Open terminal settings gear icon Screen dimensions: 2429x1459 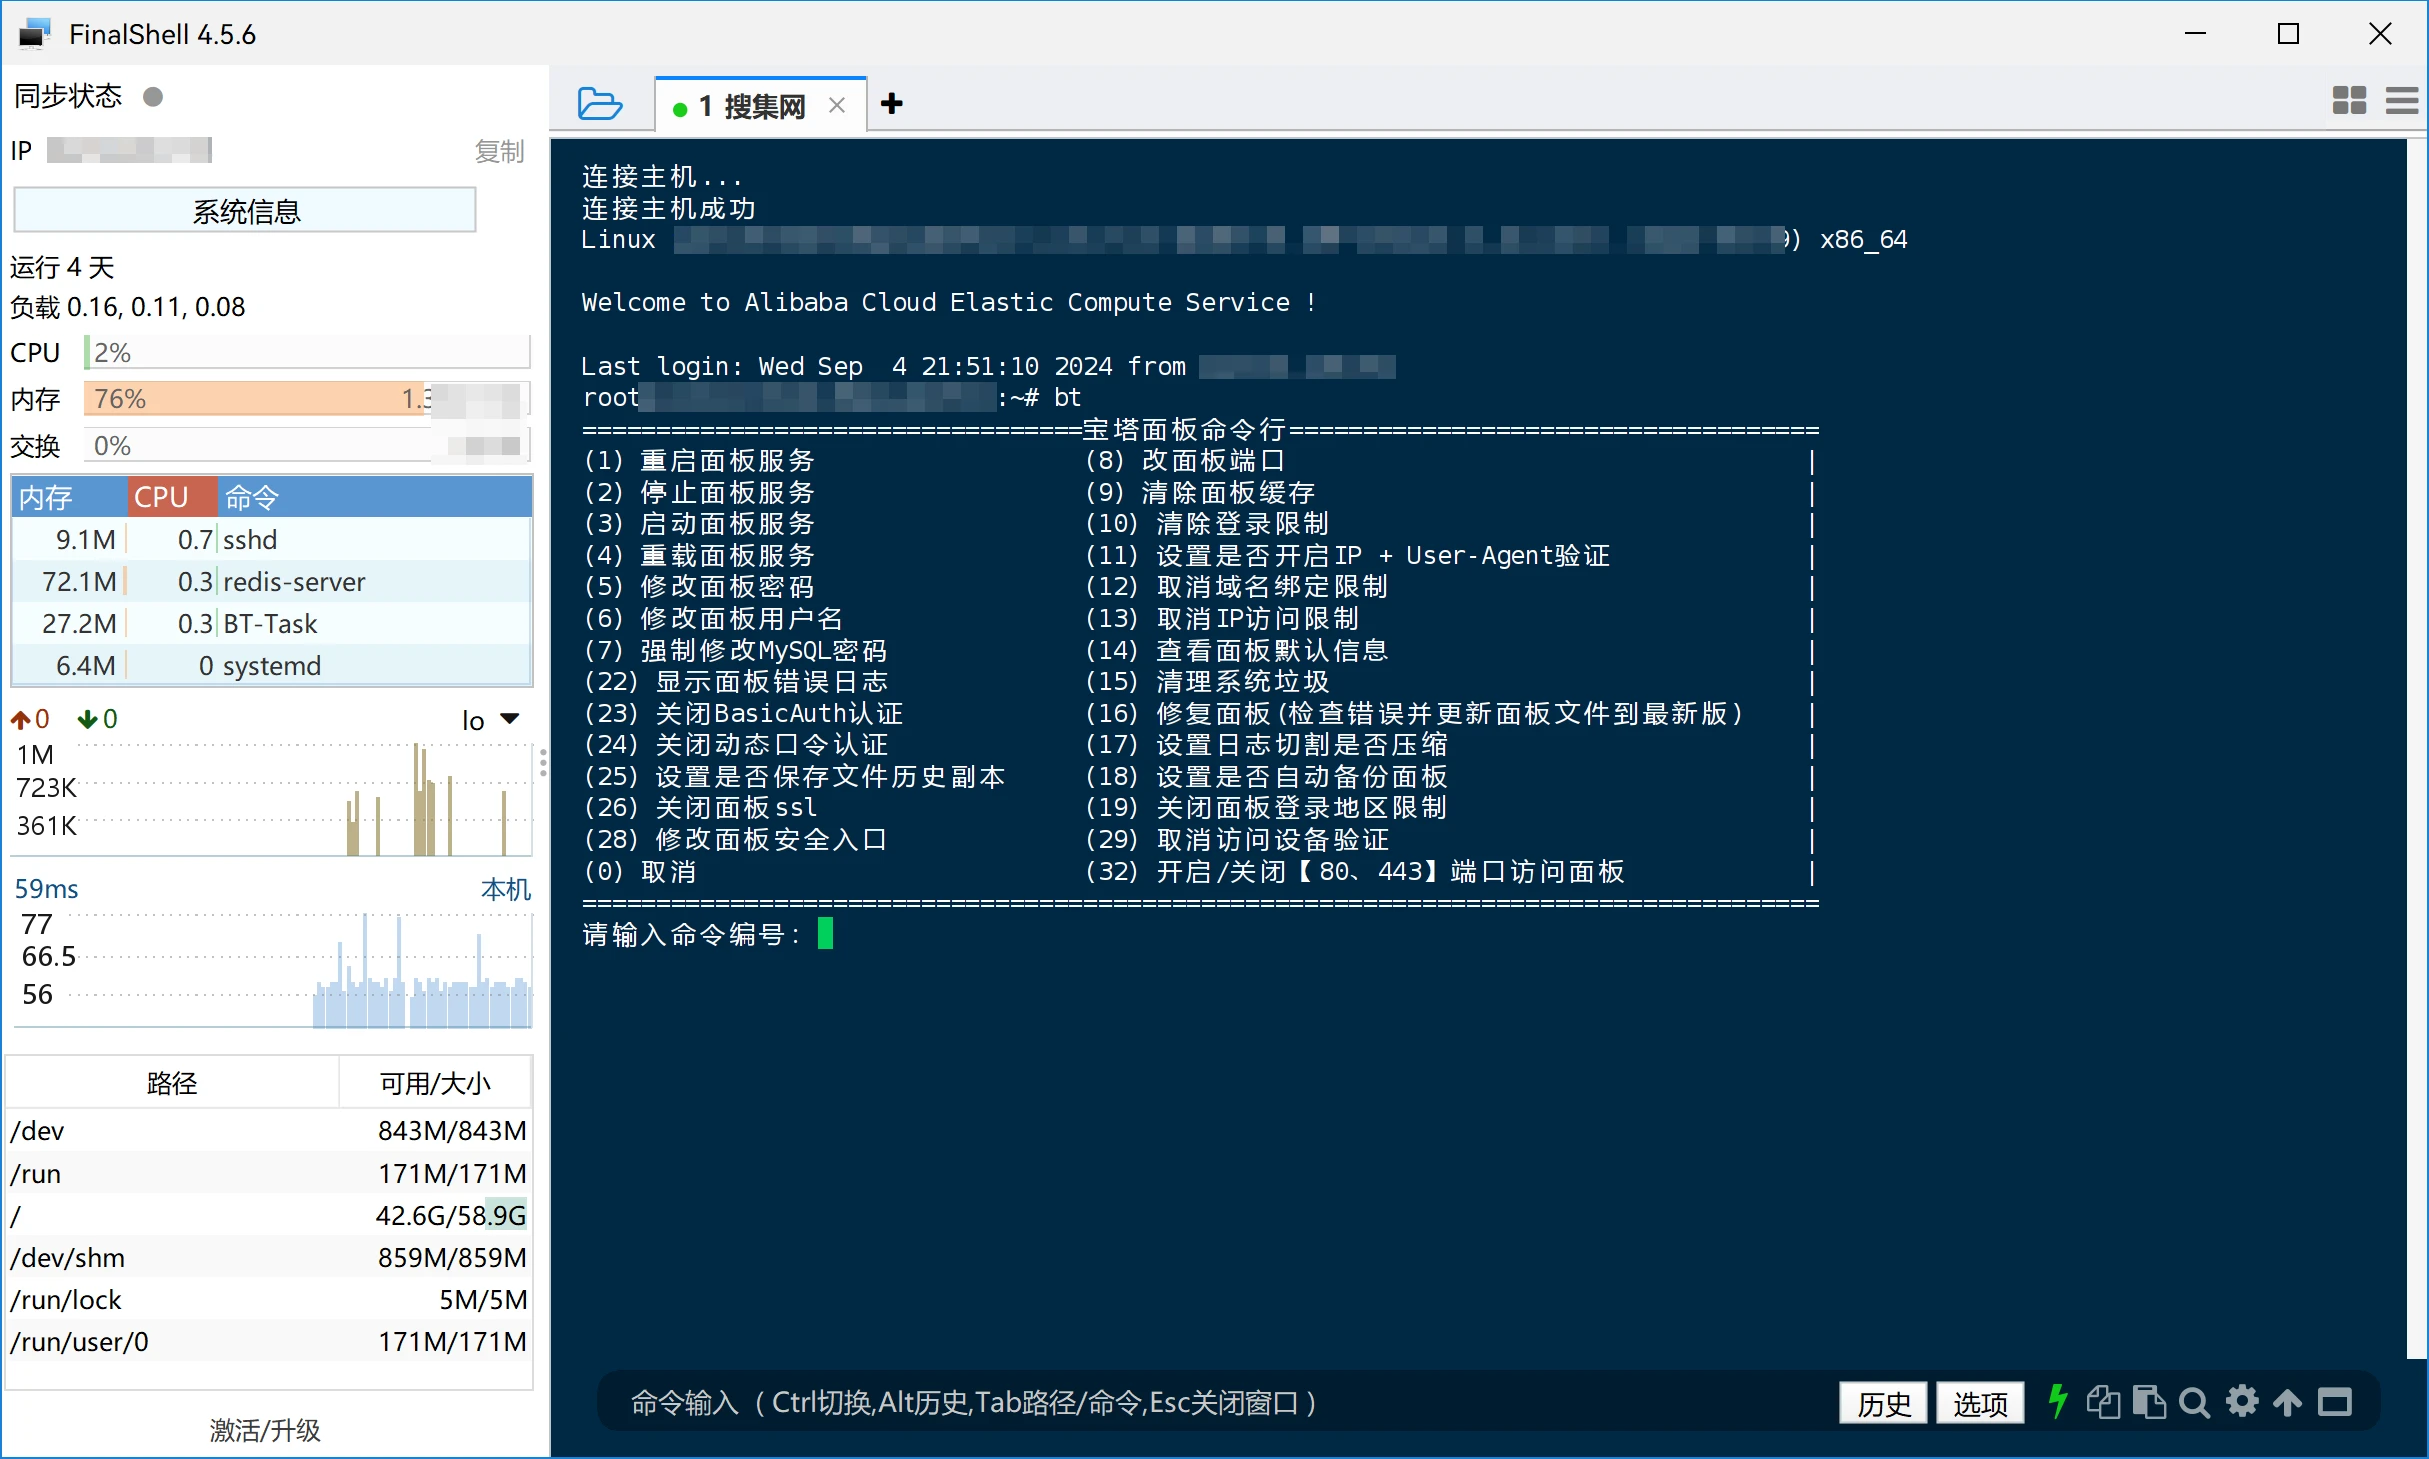coord(2241,1402)
